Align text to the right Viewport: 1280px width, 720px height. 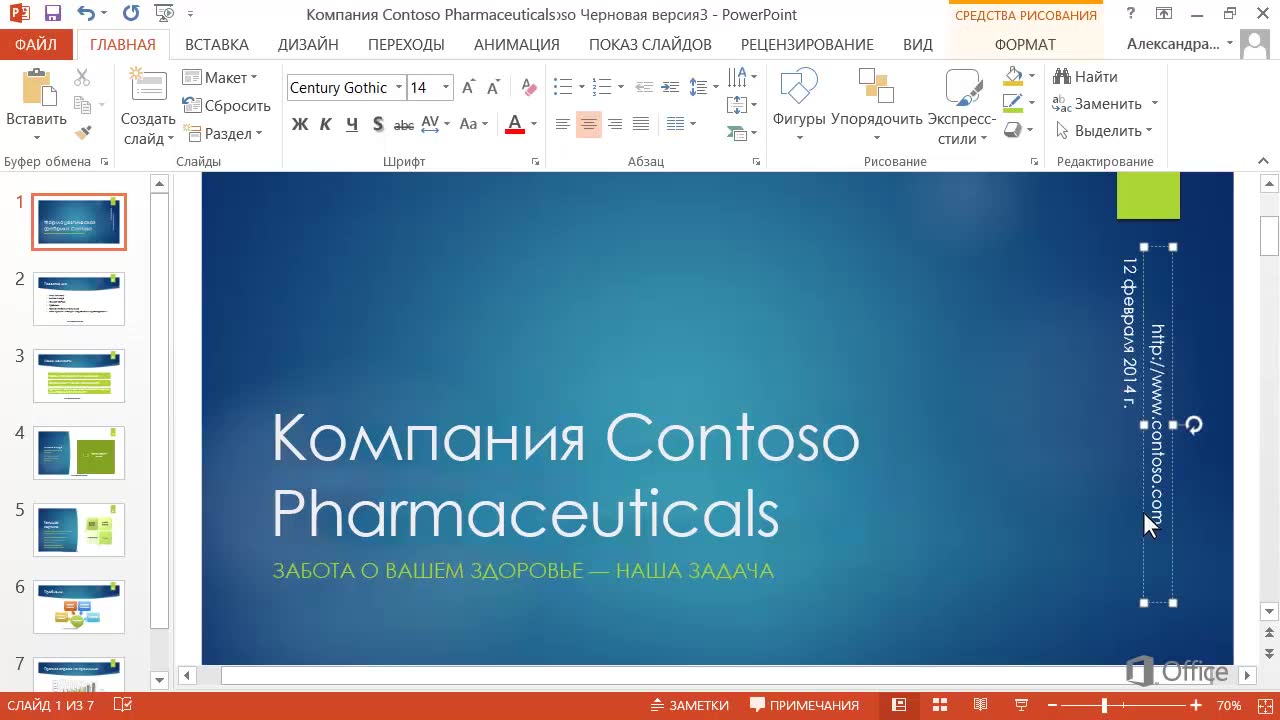(615, 124)
